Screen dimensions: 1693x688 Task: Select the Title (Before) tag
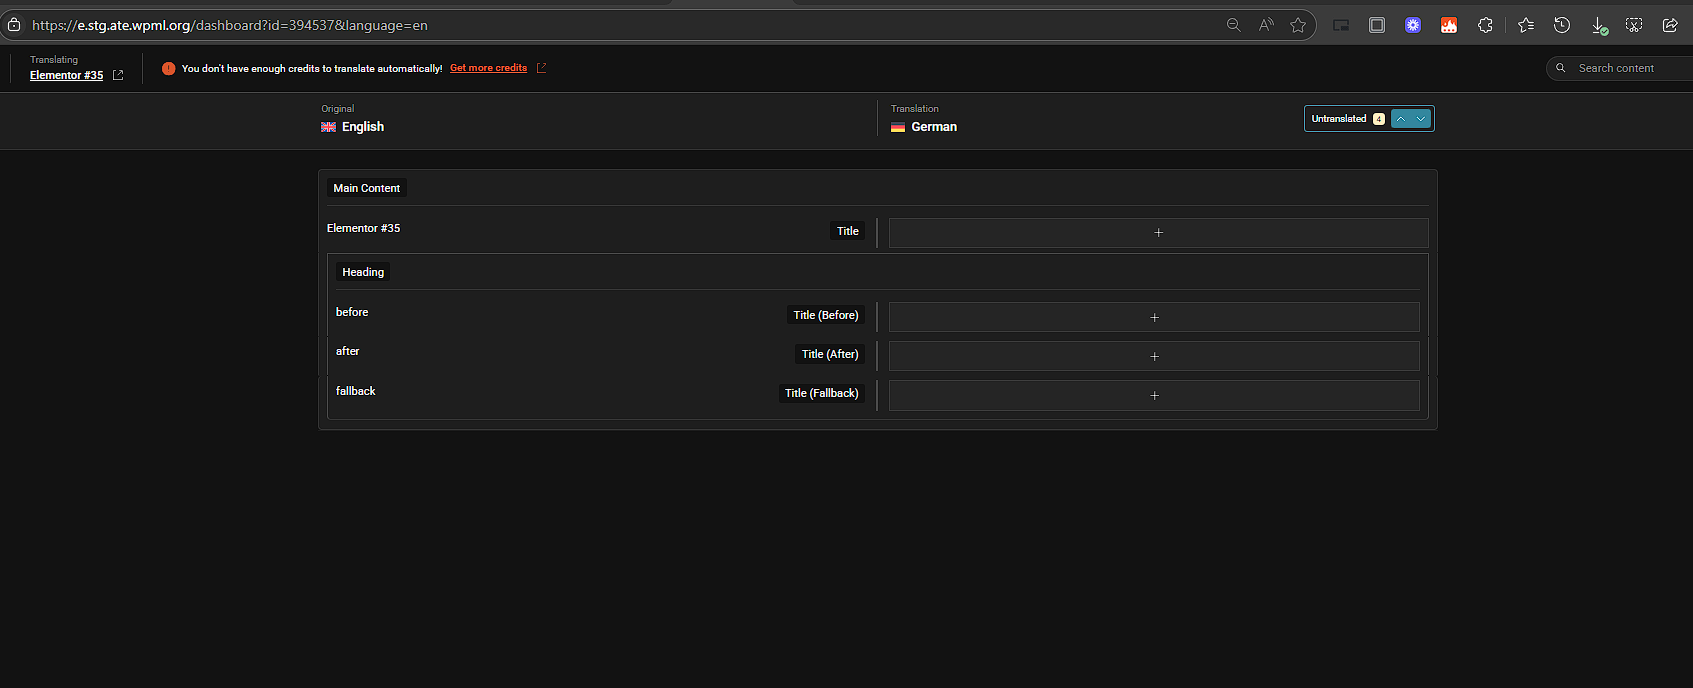(x=826, y=315)
